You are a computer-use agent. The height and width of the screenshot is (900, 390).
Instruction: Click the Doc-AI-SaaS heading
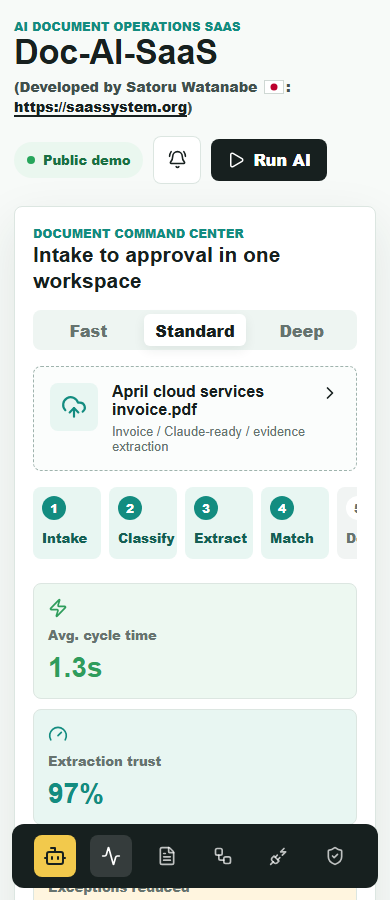point(116,52)
